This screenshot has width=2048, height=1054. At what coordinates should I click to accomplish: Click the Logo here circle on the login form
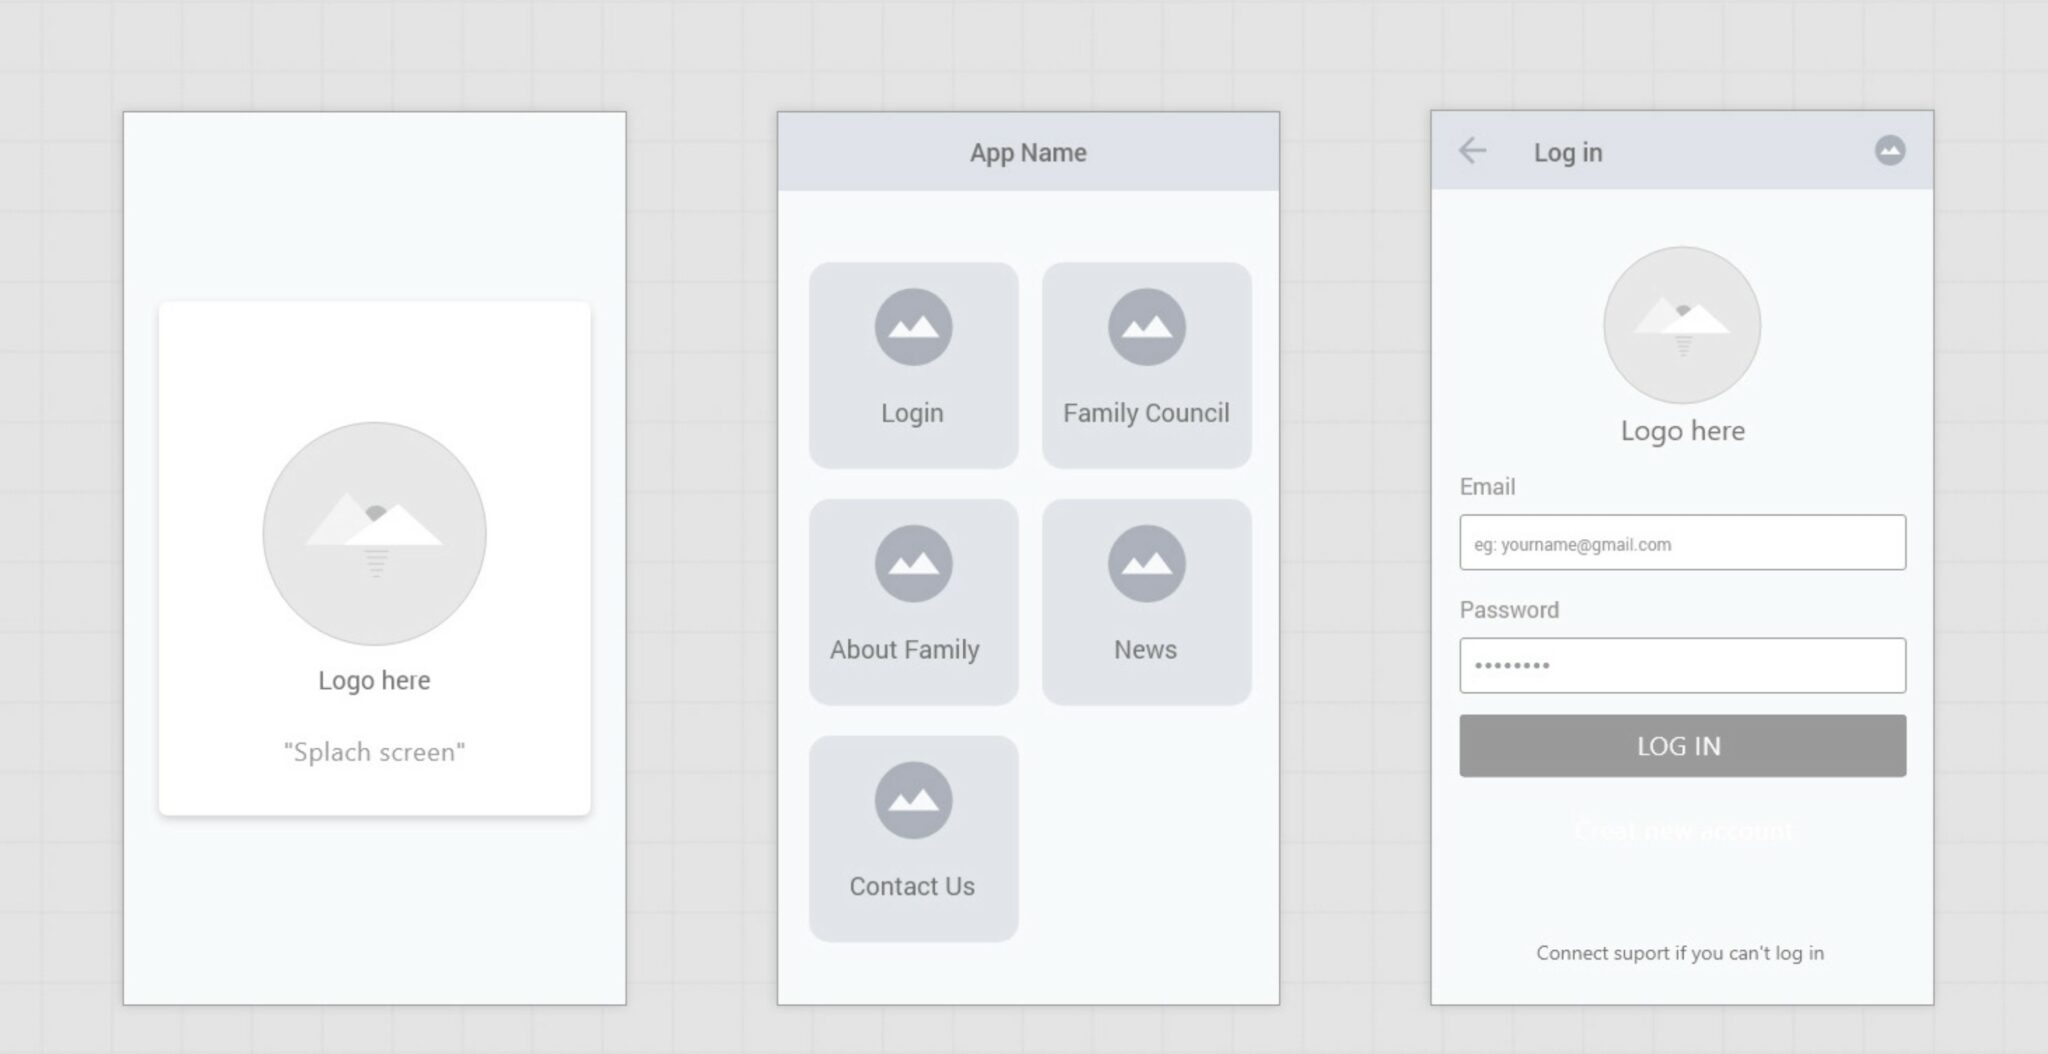pyautogui.click(x=1681, y=324)
